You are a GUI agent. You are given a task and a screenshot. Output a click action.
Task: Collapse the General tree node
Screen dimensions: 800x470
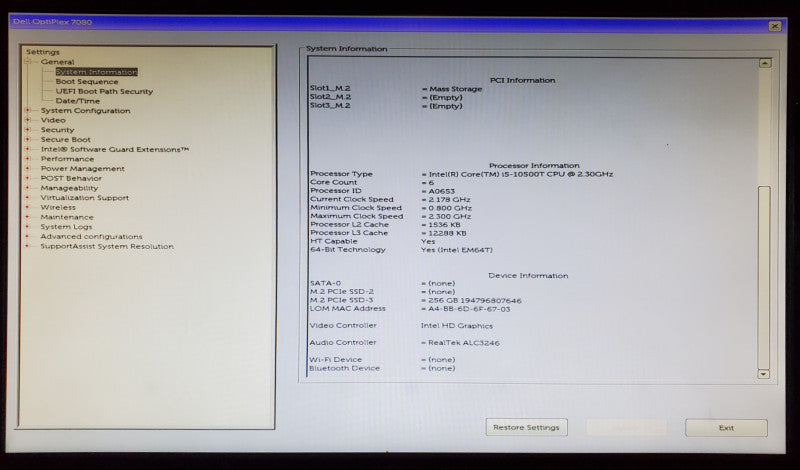[28, 62]
